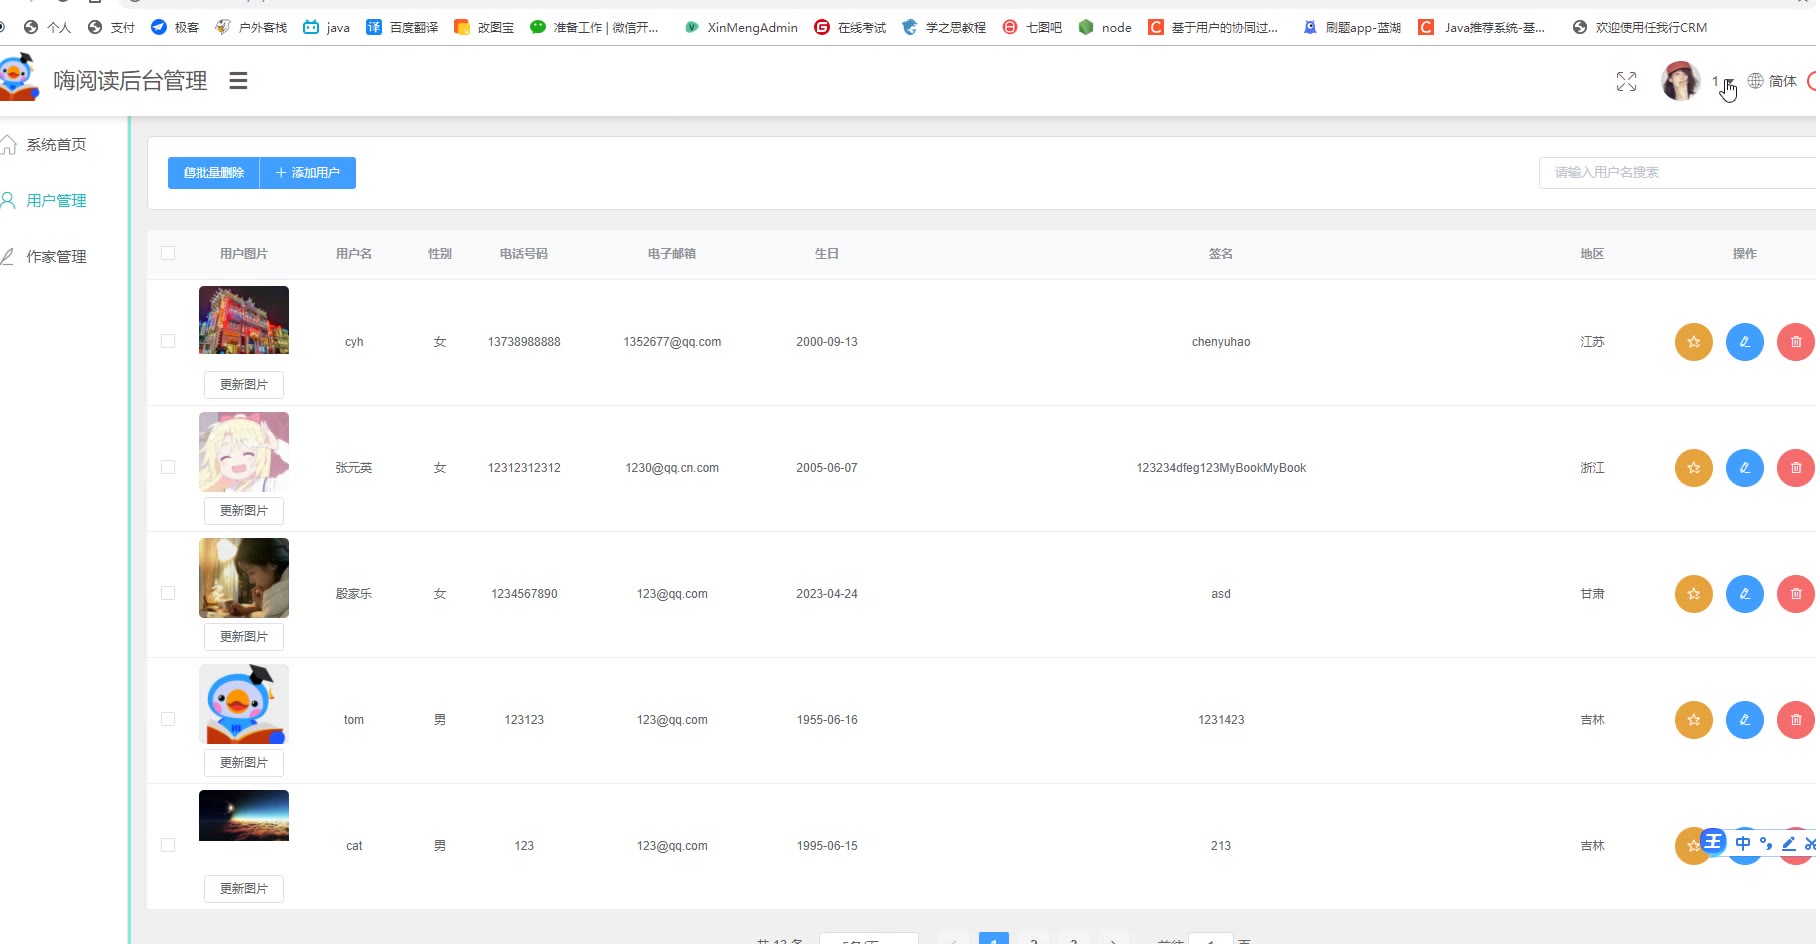Open the XinMengAdmin bookmark
Image resolution: width=1816 pixels, height=944 pixels.
[x=741, y=27]
